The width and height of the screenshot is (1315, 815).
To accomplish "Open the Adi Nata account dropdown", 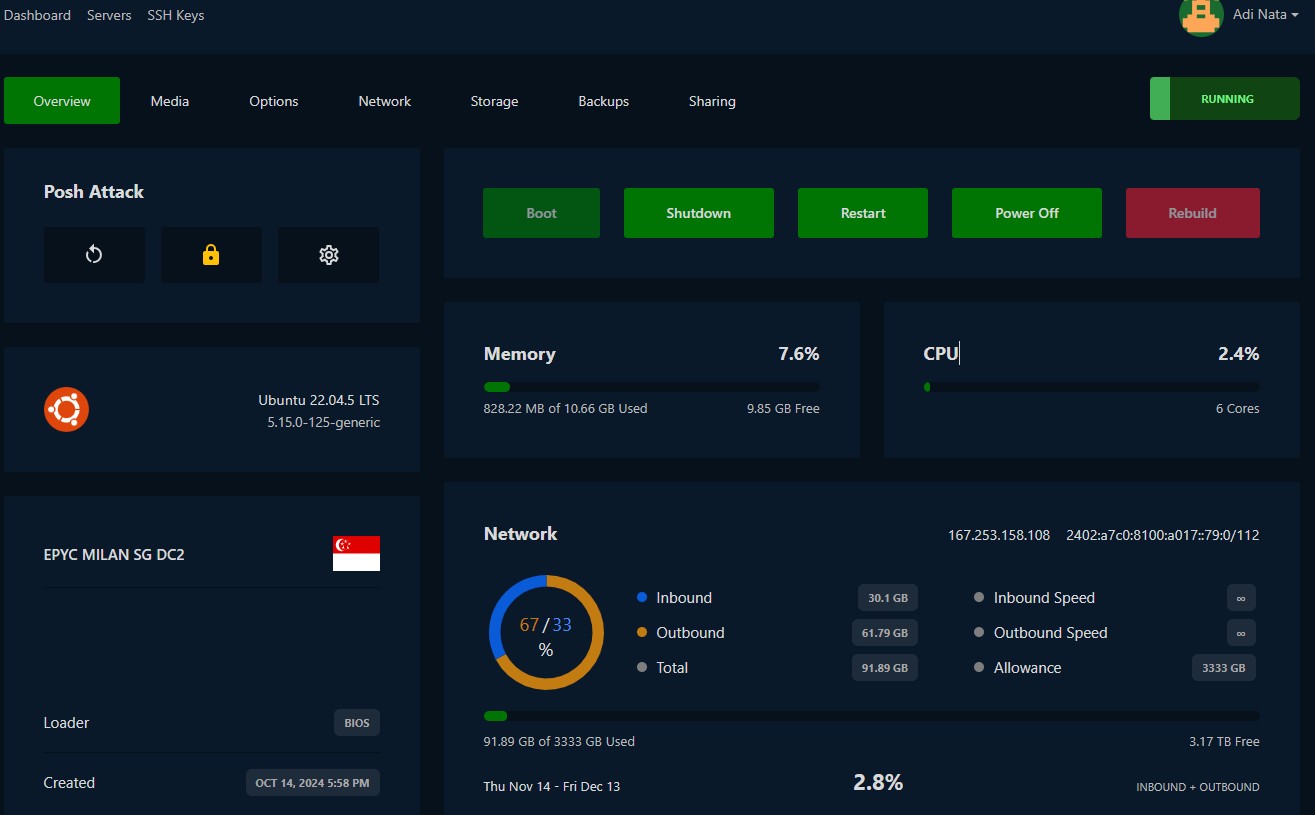I will (x=1264, y=14).
